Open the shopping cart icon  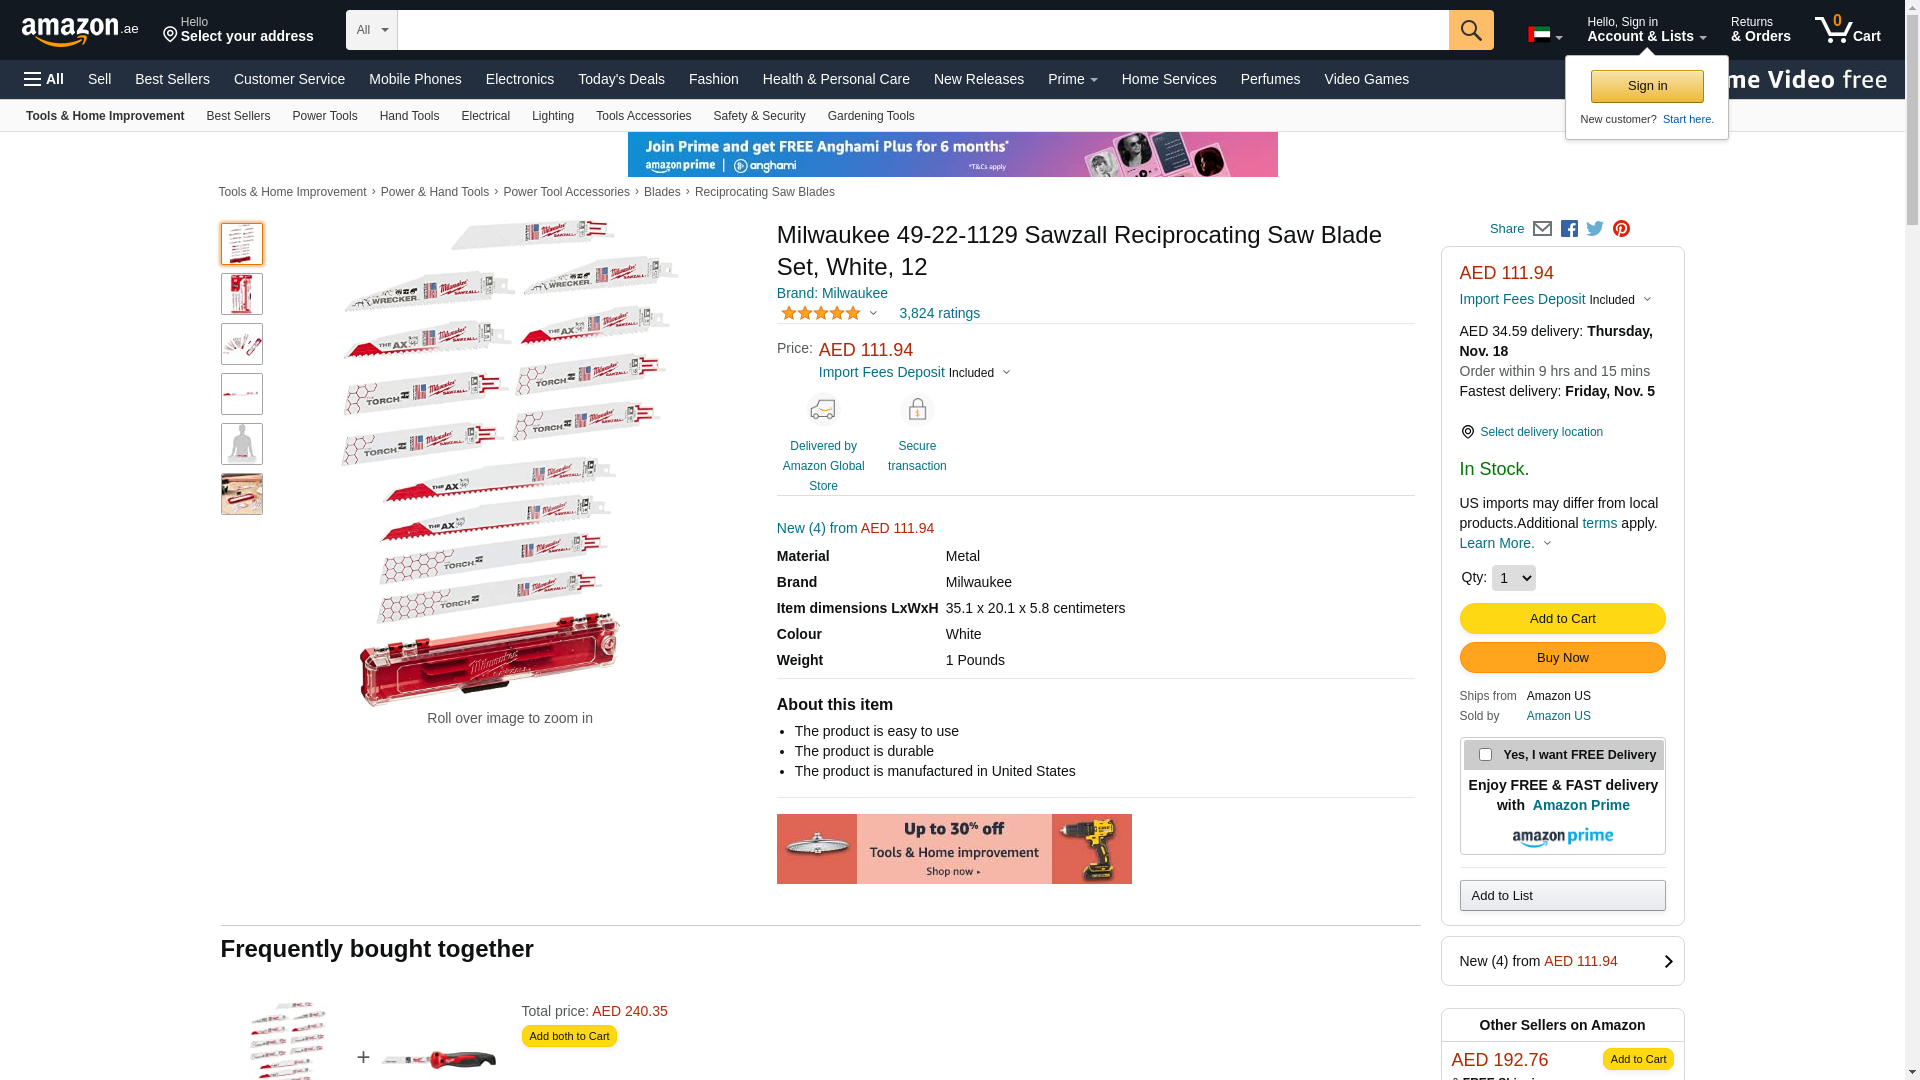1847,30
